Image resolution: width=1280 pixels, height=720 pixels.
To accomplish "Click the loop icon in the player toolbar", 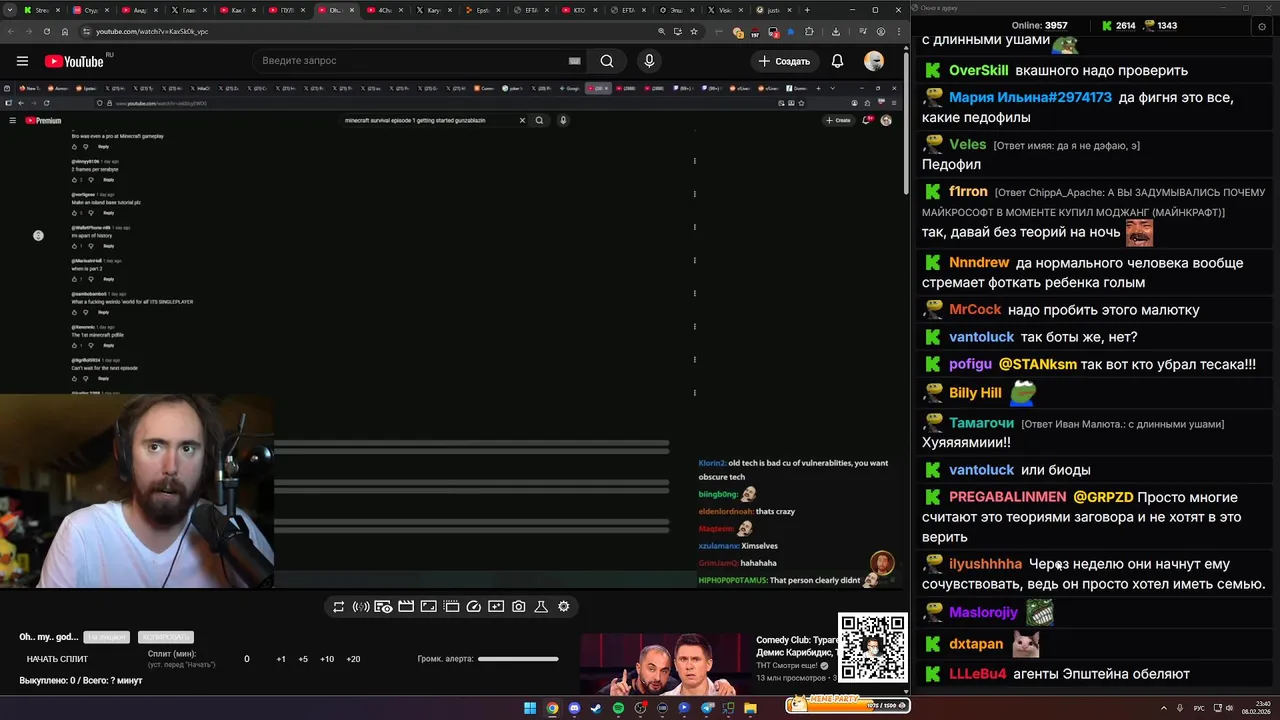I will [339, 607].
